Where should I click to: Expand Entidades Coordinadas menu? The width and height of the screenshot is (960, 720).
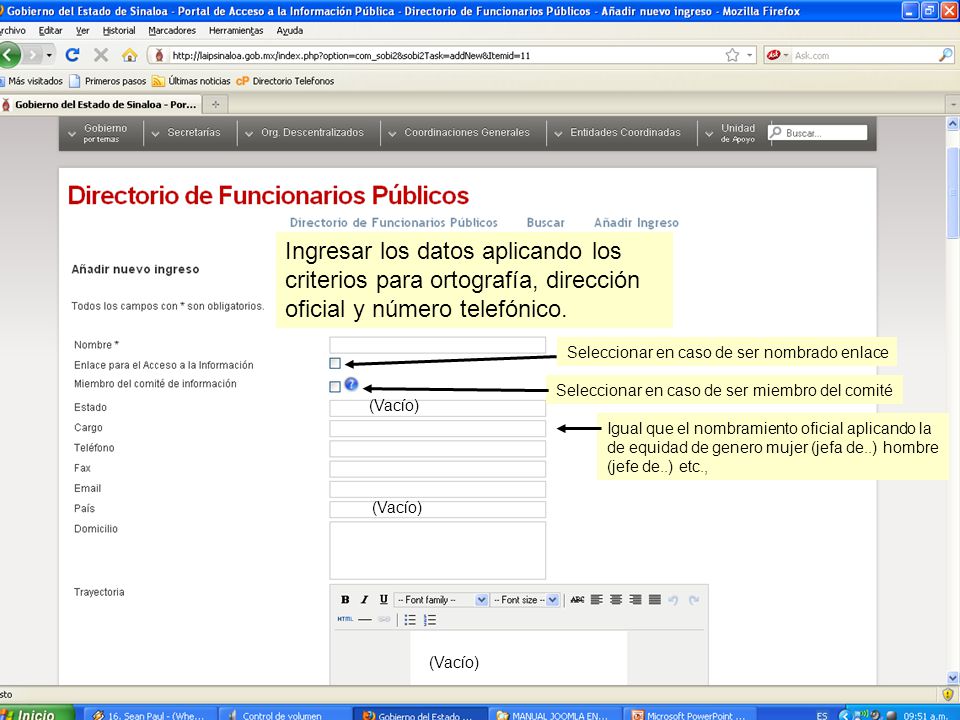pos(618,132)
